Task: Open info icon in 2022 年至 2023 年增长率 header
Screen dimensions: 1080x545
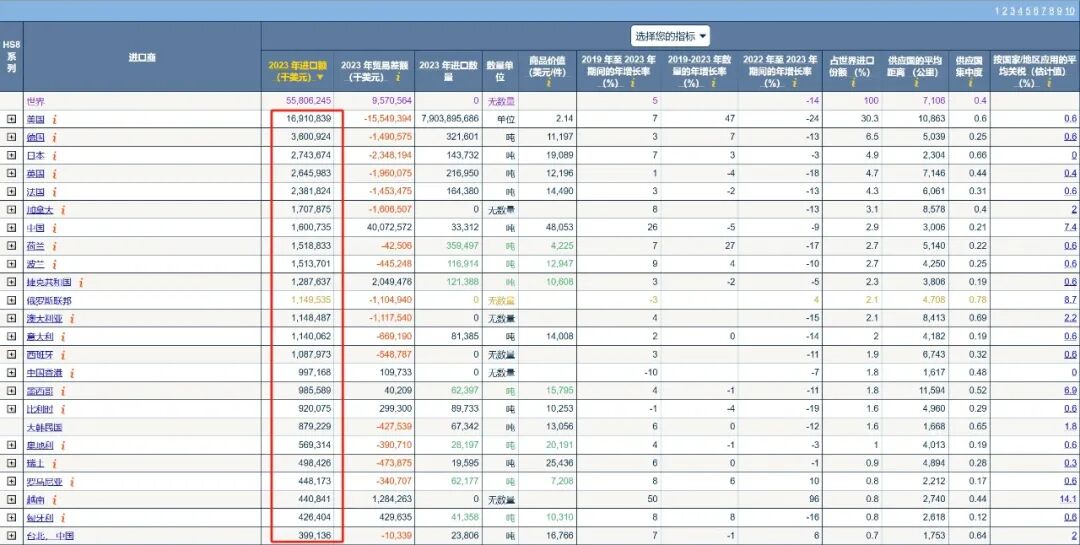Action: coord(793,83)
